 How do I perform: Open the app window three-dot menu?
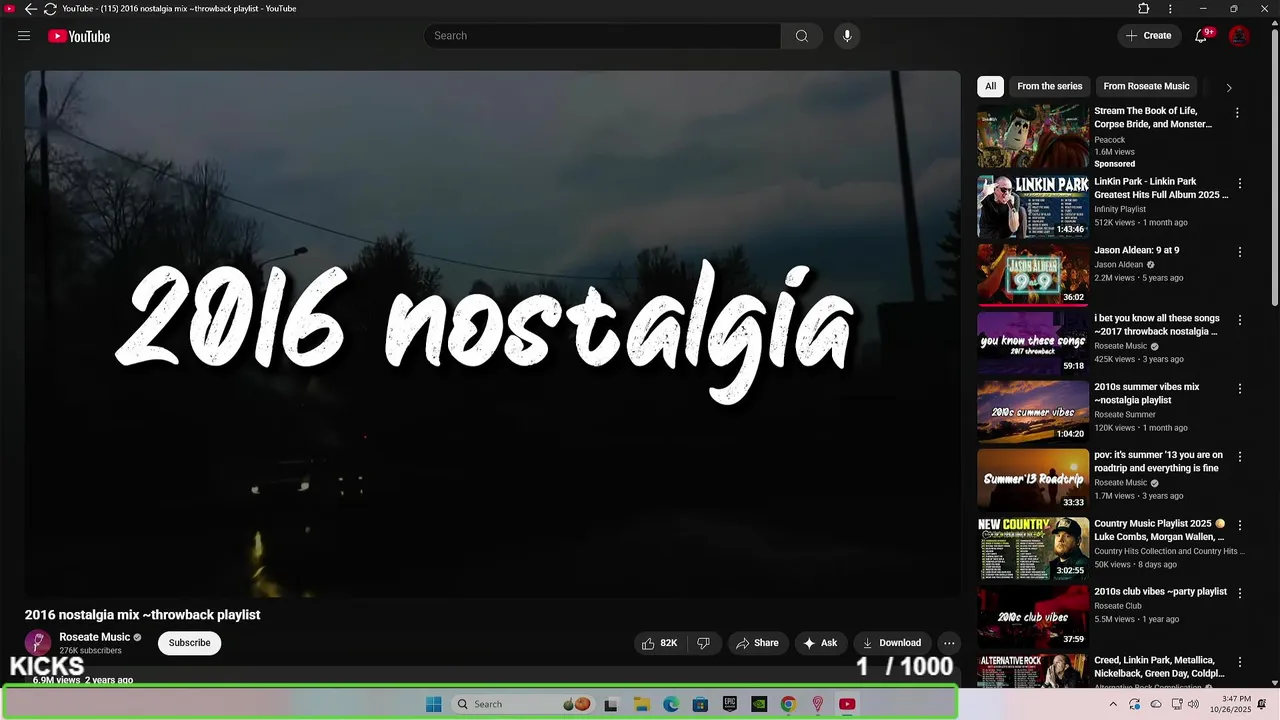(1170, 9)
